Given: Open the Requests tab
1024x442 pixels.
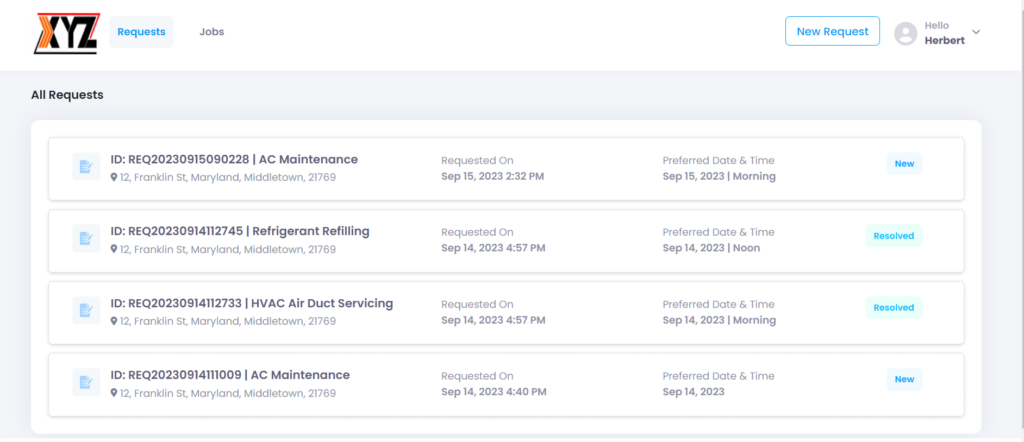Looking at the screenshot, I should (x=141, y=32).
